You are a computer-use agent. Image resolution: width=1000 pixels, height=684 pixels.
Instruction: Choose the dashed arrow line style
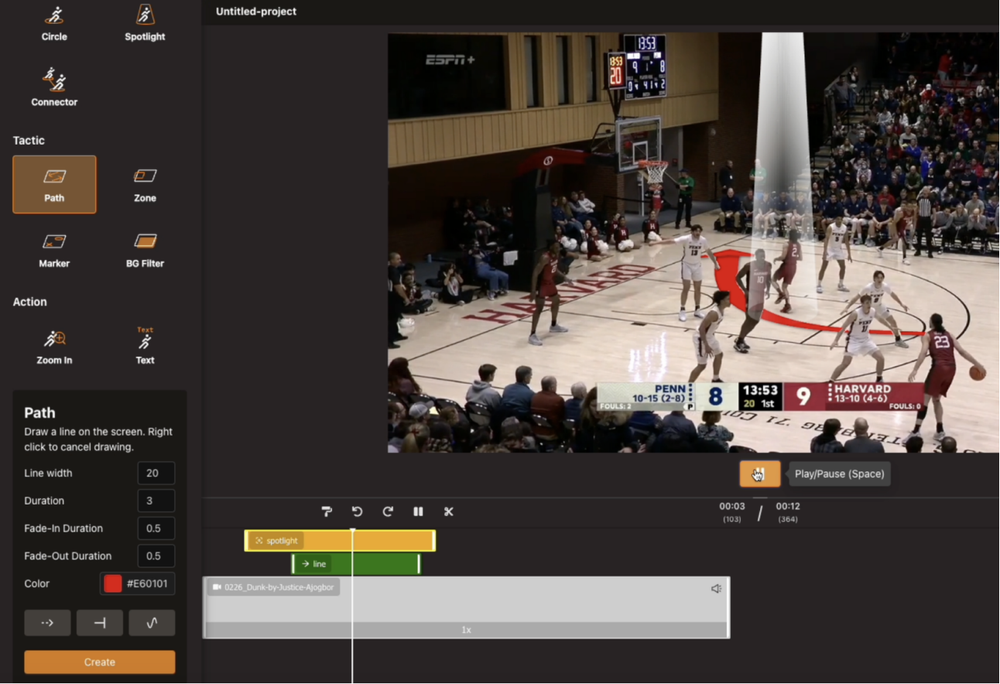[x=47, y=623]
